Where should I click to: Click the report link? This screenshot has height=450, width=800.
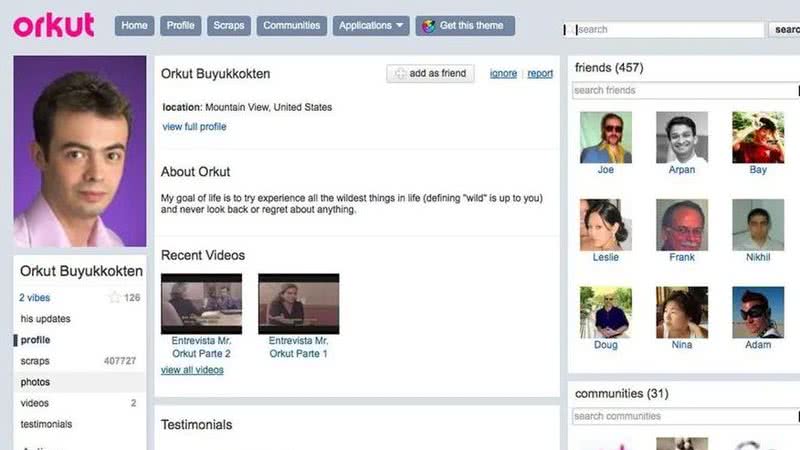pyautogui.click(x=540, y=73)
